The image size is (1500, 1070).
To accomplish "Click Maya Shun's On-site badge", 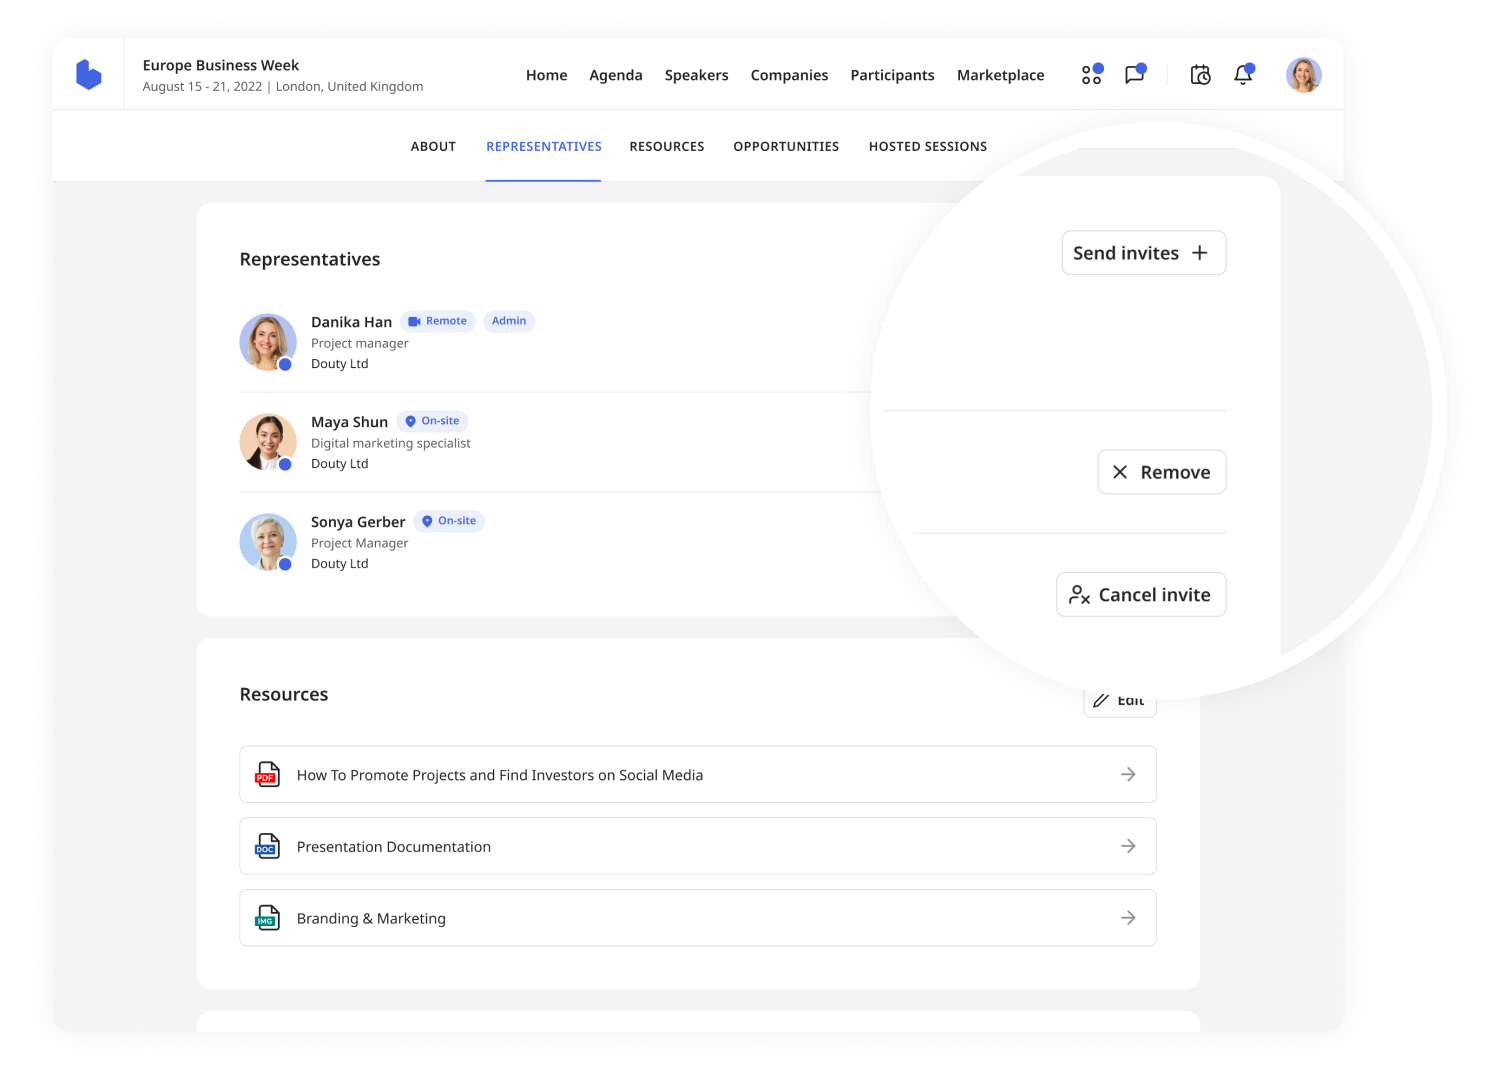I will 433,421.
